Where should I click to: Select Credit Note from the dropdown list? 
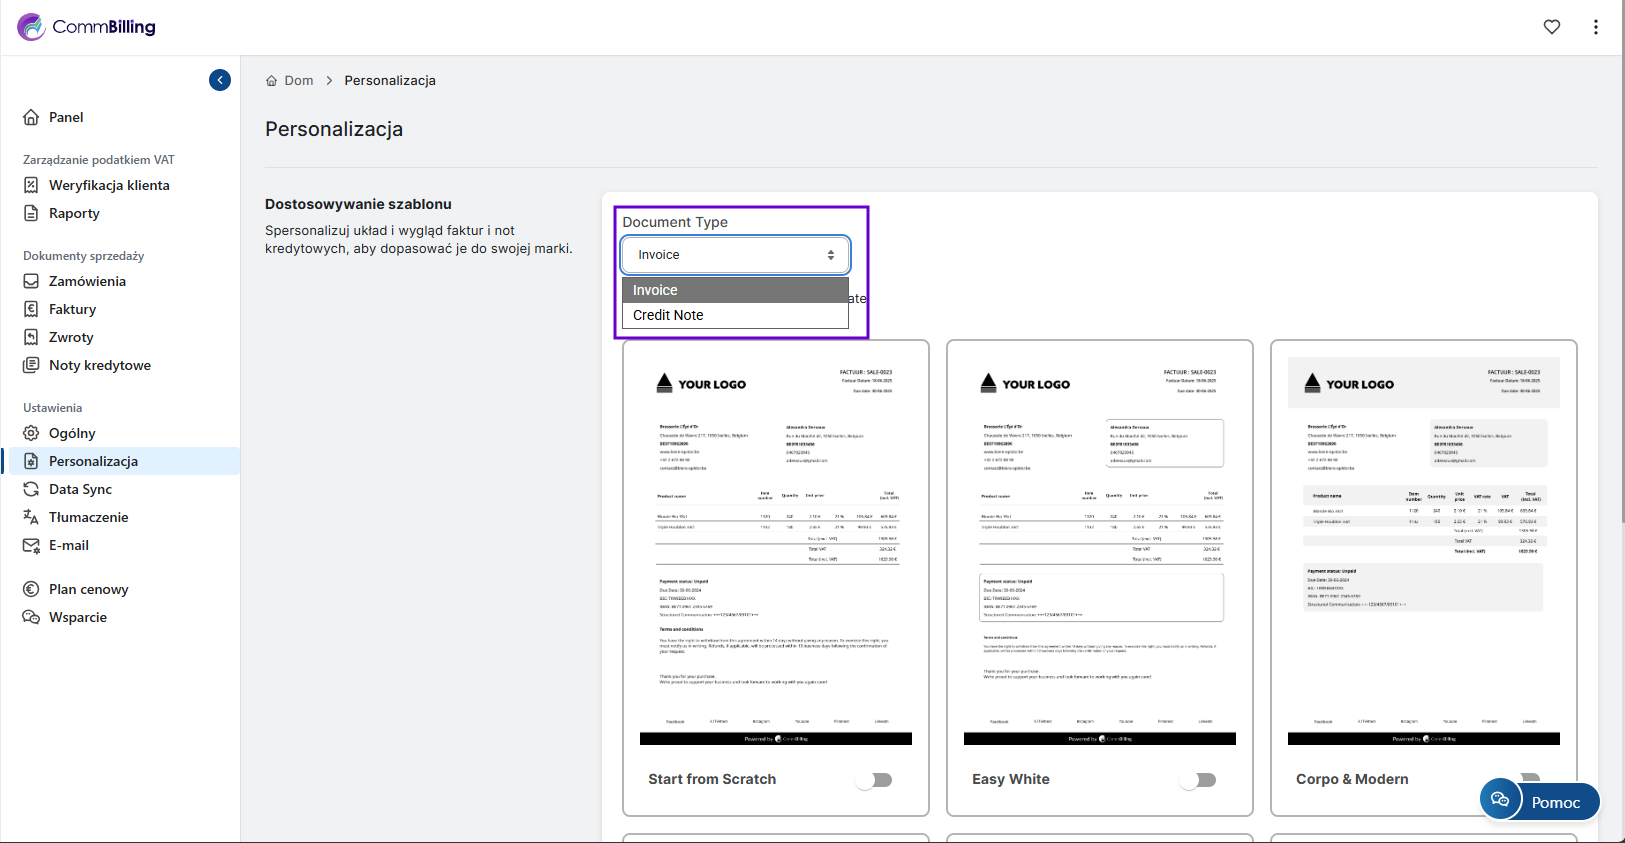(x=668, y=315)
